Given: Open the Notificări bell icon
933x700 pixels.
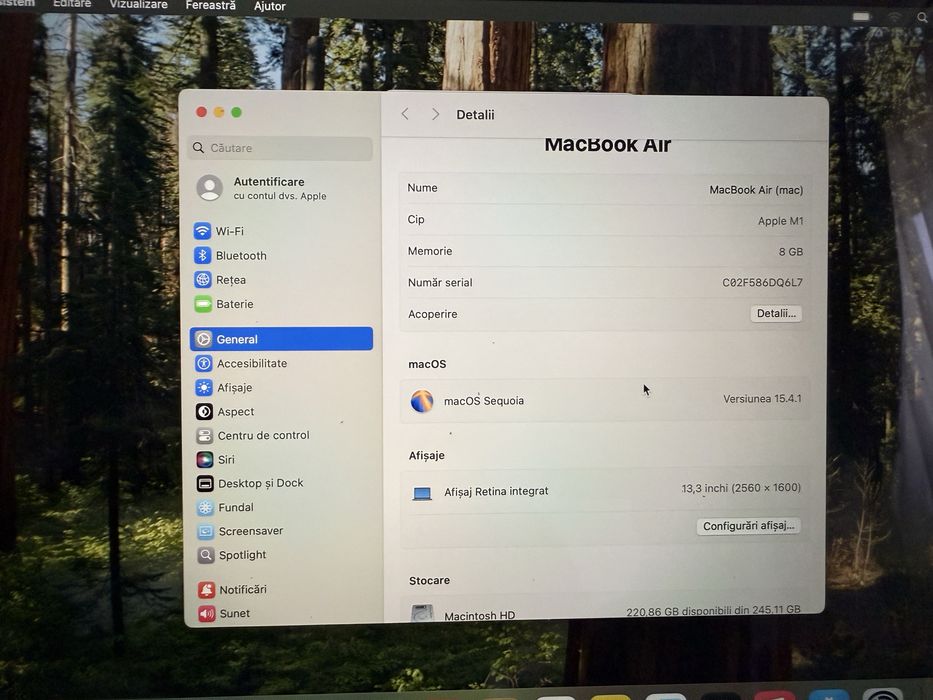Looking at the screenshot, I should point(206,589).
